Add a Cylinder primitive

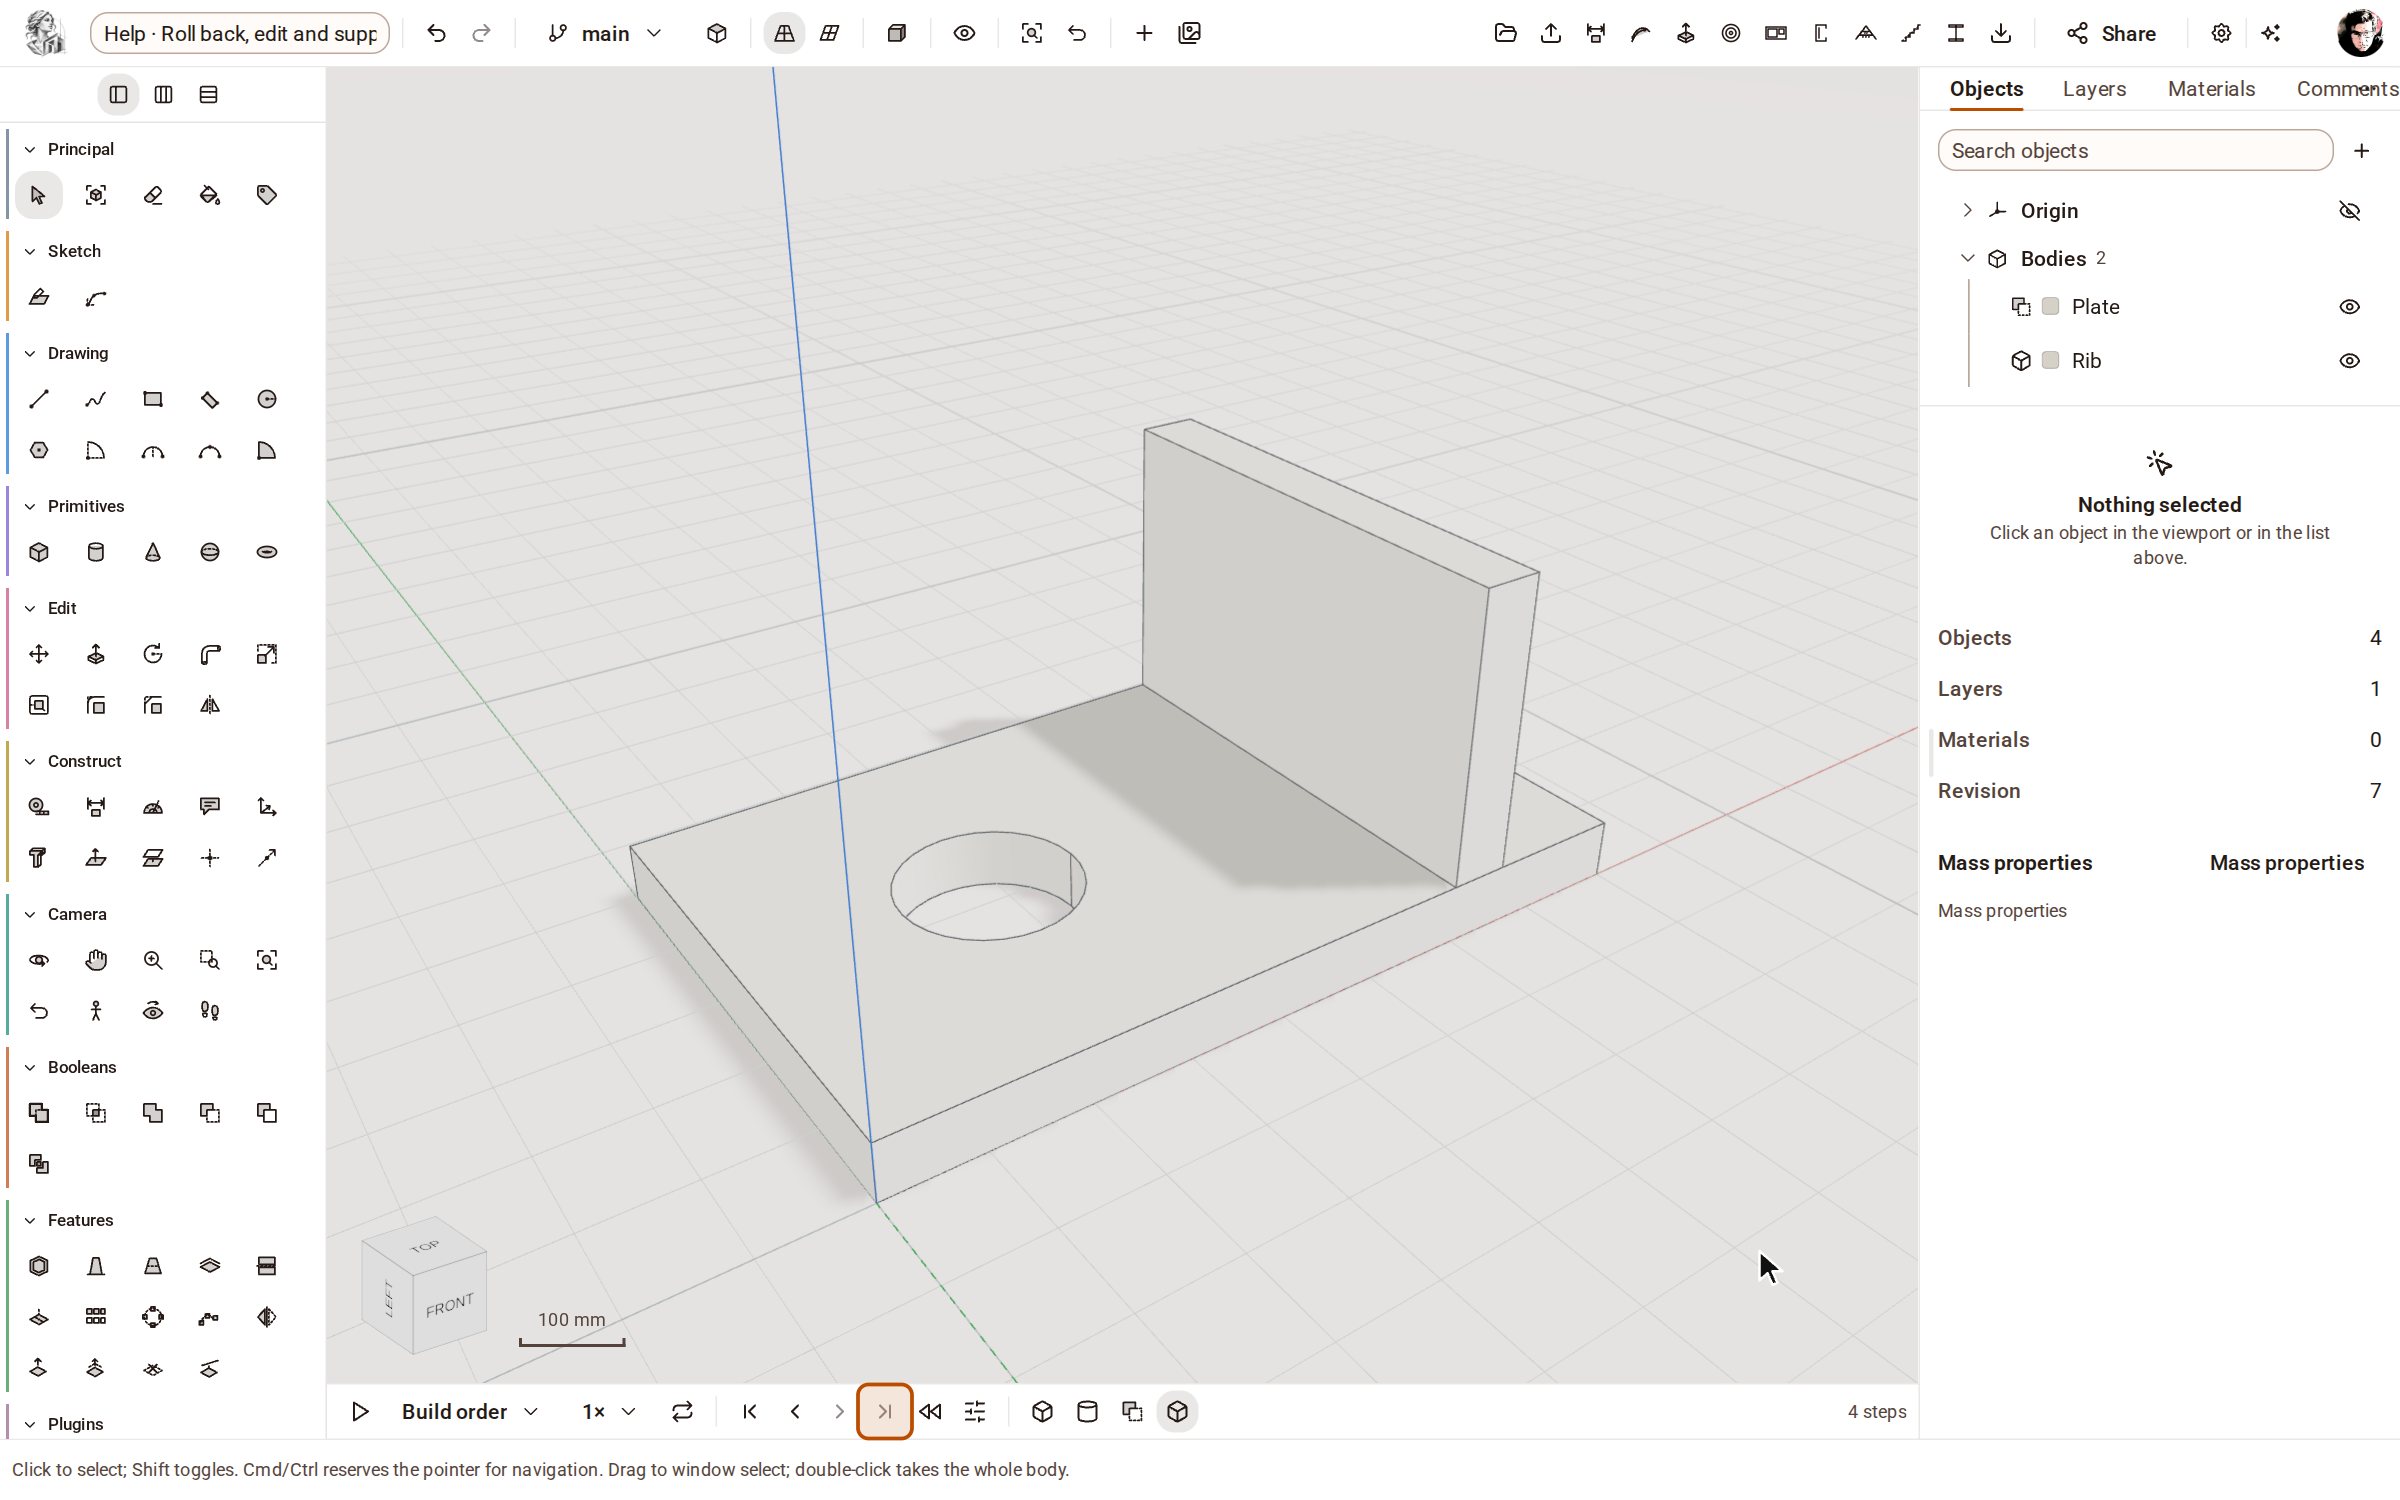96,552
